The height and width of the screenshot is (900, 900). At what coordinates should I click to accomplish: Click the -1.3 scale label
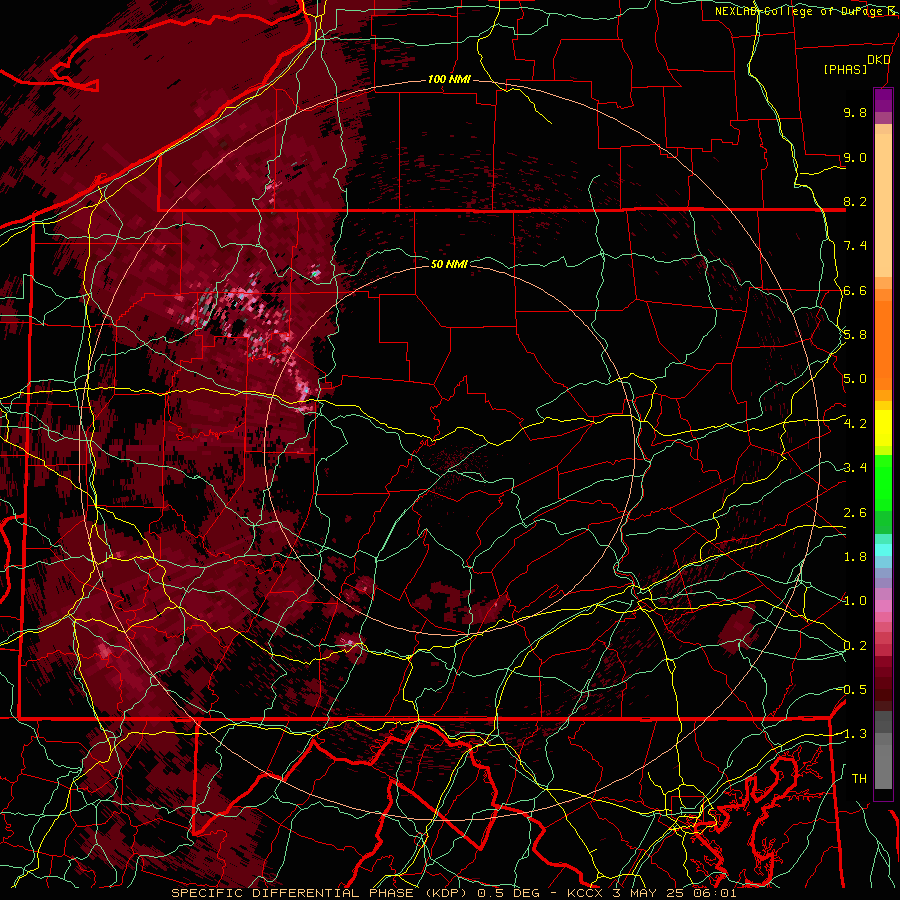coord(853,734)
